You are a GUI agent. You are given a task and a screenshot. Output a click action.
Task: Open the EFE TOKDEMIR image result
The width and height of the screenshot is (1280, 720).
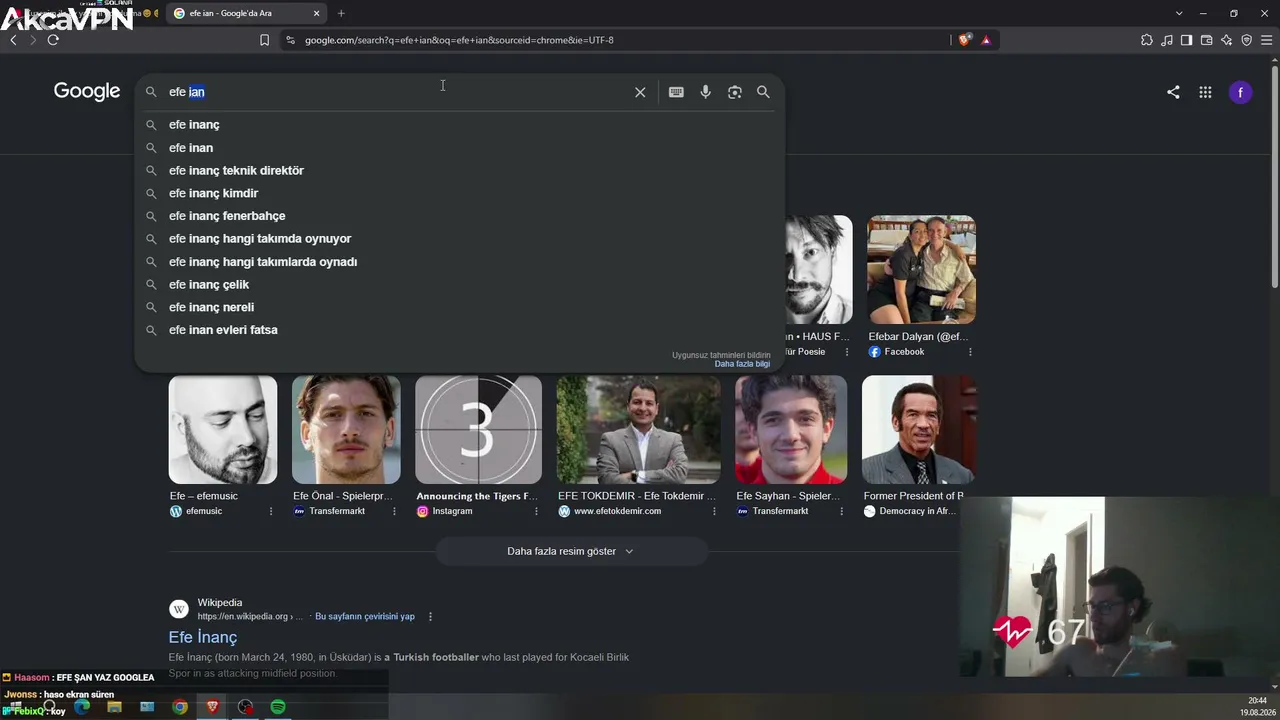(x=639, y=430)
